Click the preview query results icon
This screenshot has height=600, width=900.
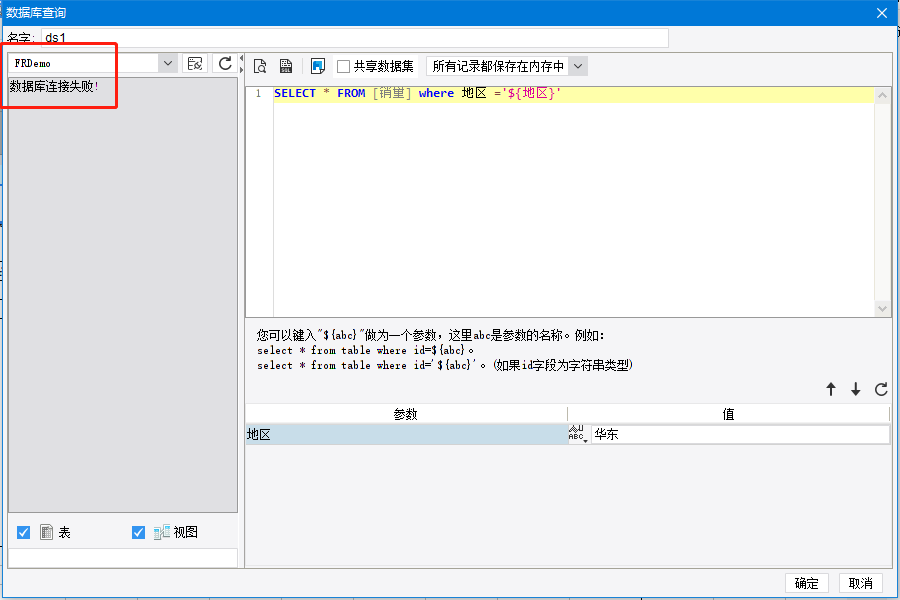pos(260,66)
